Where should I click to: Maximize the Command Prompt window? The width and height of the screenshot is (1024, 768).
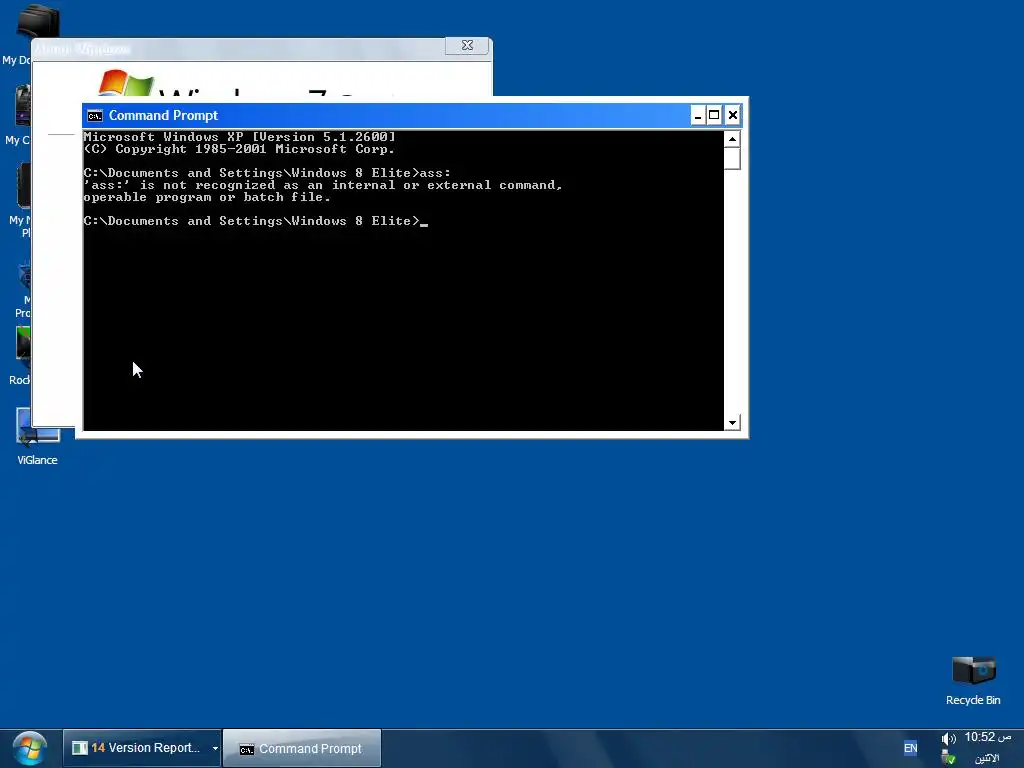pos(714,116)
